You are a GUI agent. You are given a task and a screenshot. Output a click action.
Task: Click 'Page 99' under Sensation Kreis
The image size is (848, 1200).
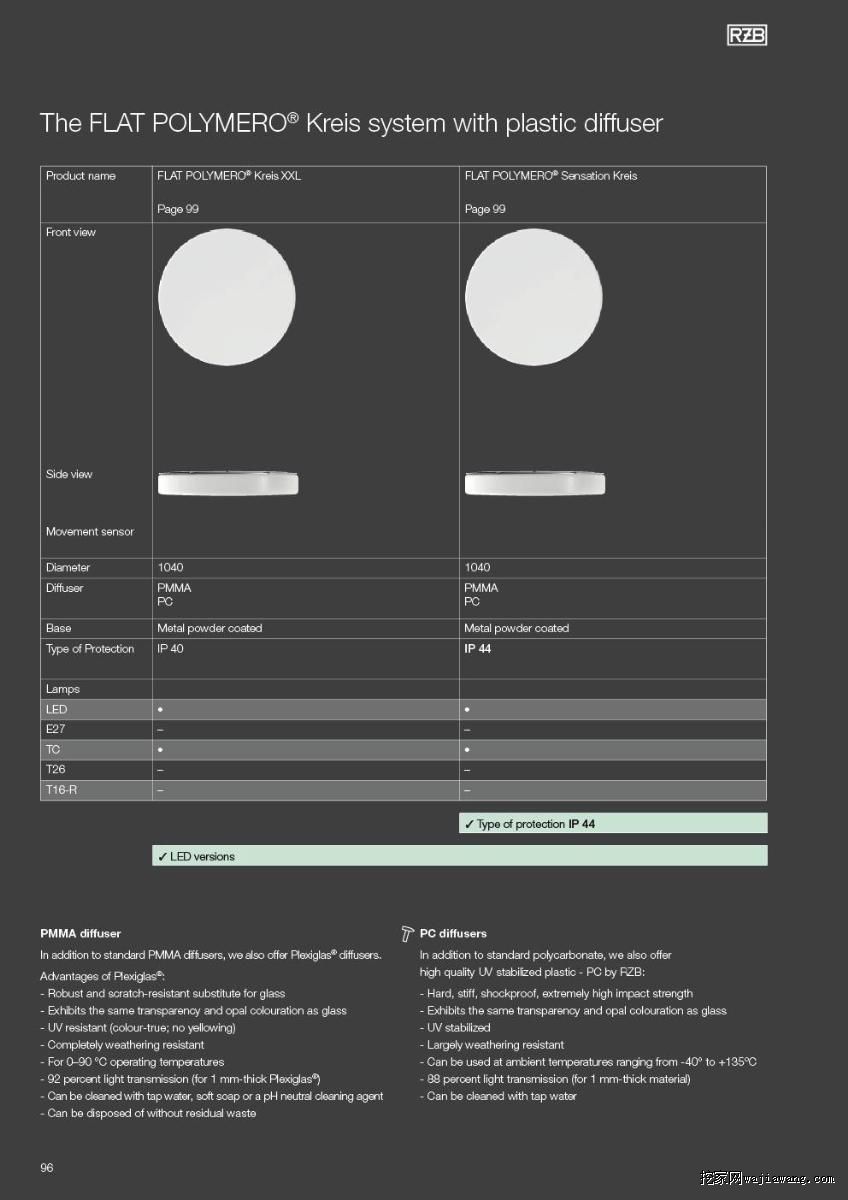coord(485,209)
